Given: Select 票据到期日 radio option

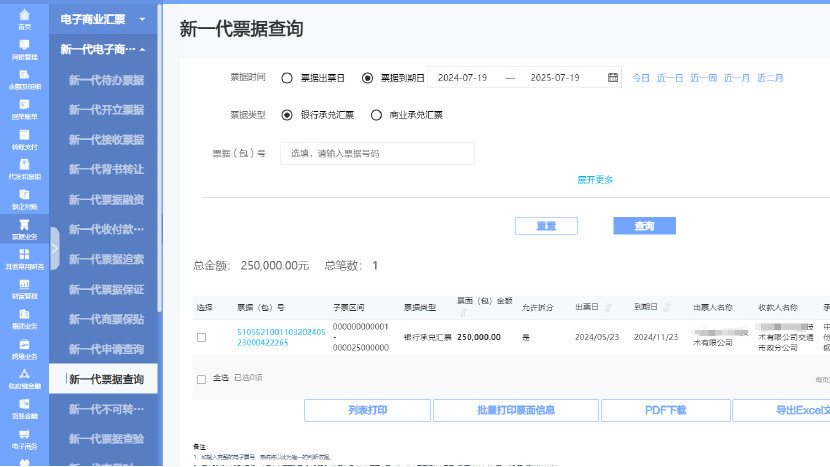Looking at the screenshot, I should point(367,78).
